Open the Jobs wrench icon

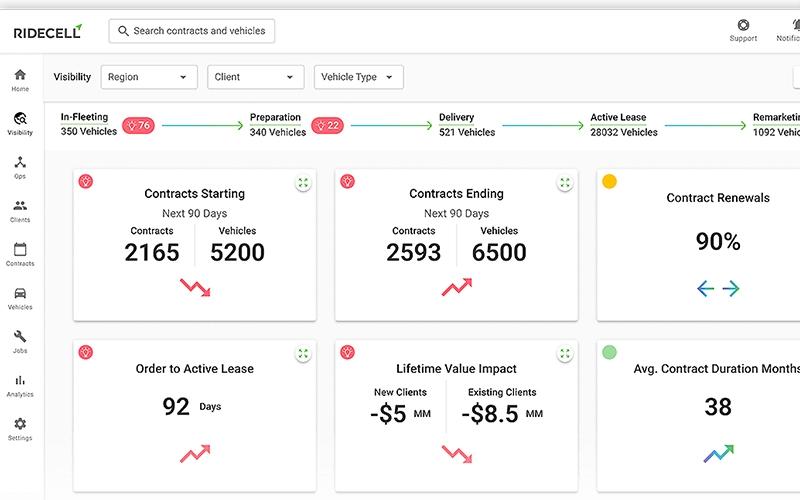pyautogui.click(x=20, y=337)
